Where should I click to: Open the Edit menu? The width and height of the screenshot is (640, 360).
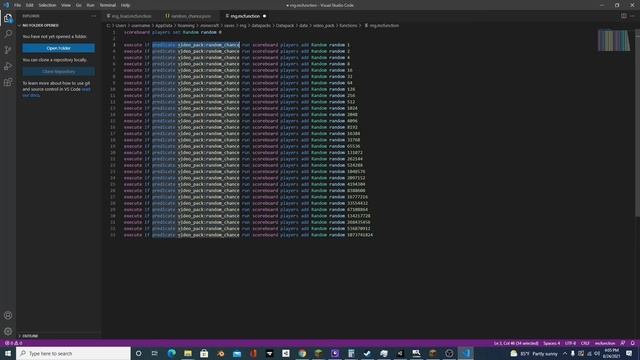click(x=30, y=5)
